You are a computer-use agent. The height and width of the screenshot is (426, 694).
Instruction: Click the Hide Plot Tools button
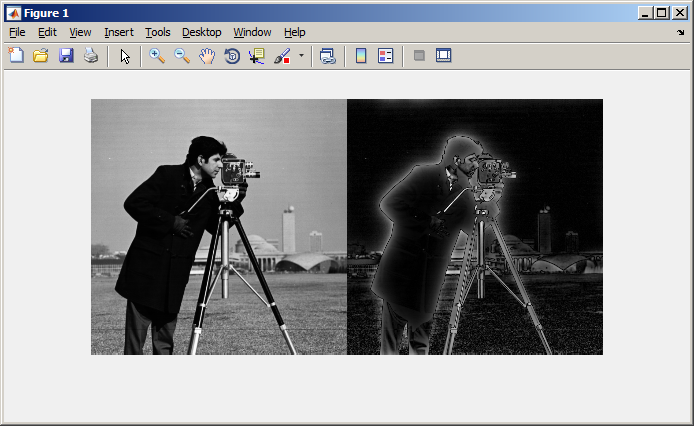419,56
